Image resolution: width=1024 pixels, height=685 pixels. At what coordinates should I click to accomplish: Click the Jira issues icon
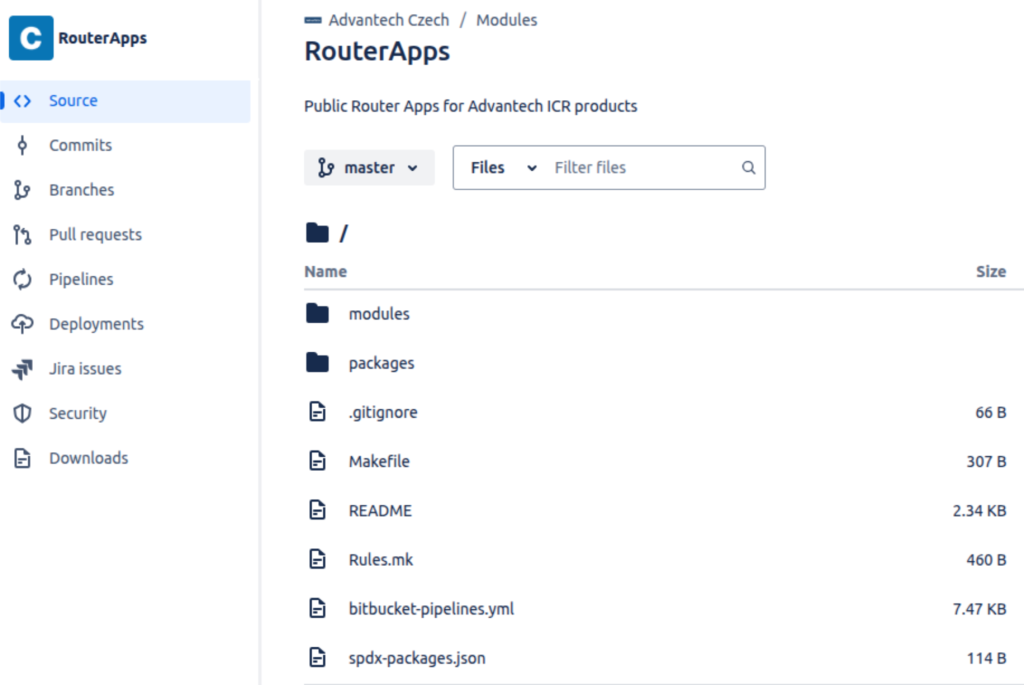click(x=22, y=369)
